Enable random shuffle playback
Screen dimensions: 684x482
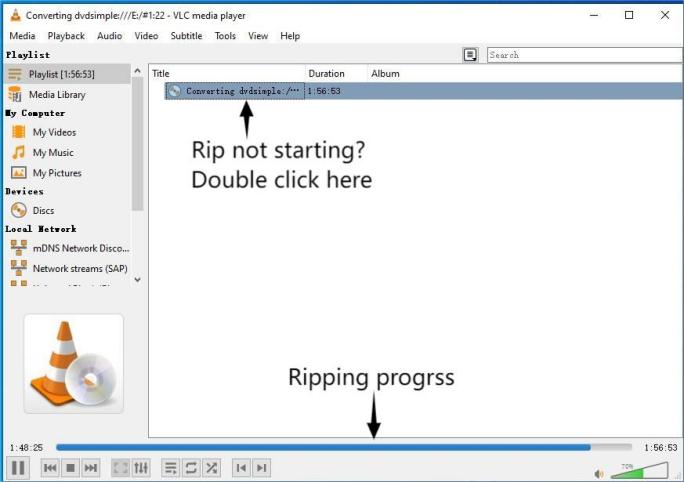click(212, 467)
